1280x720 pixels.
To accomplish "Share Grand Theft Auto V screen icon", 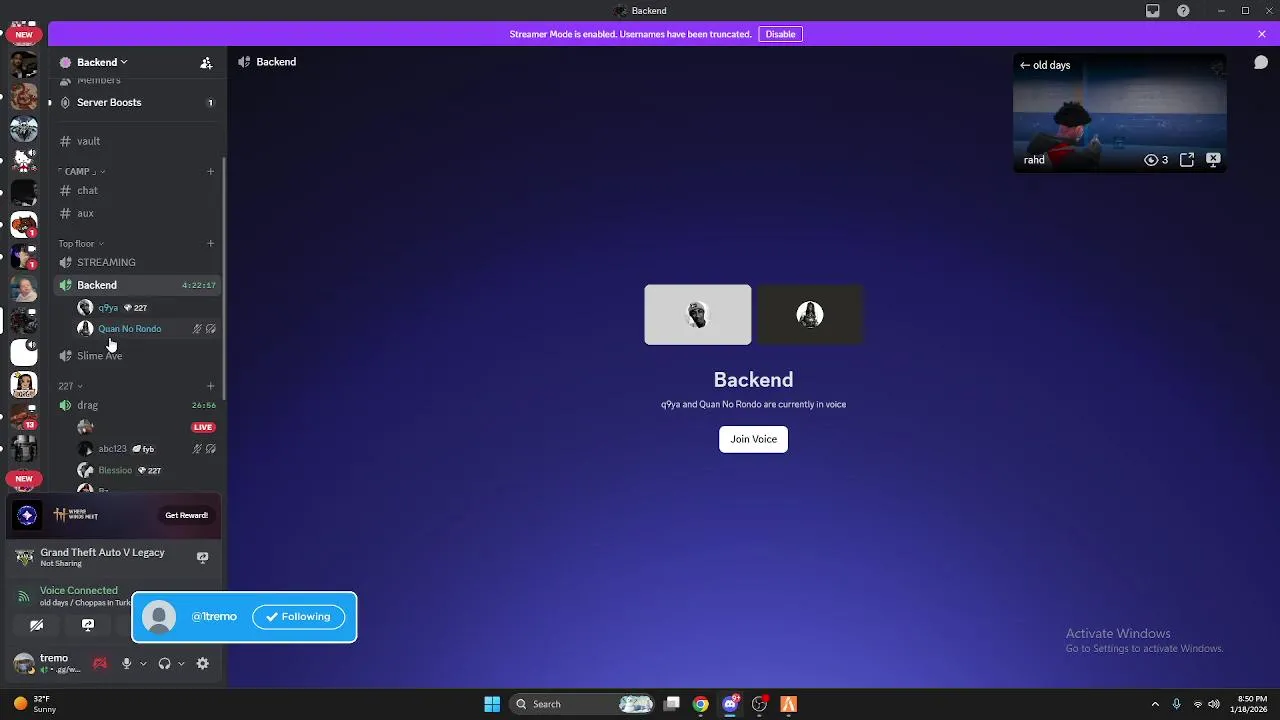I will tap(202, 557).
